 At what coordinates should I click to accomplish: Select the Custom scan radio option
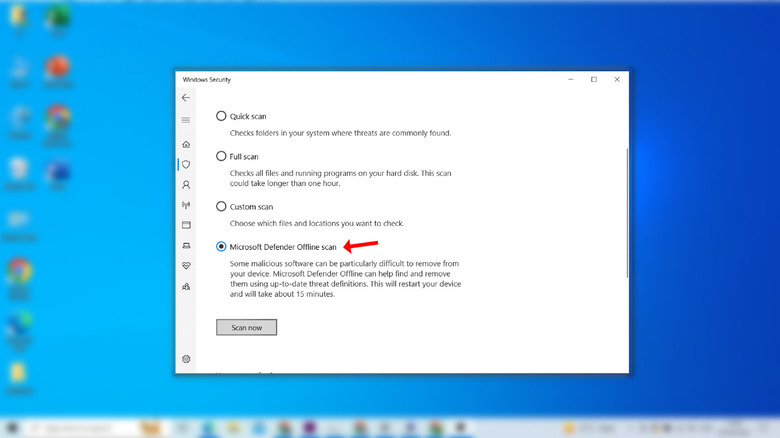click(221, 206)
